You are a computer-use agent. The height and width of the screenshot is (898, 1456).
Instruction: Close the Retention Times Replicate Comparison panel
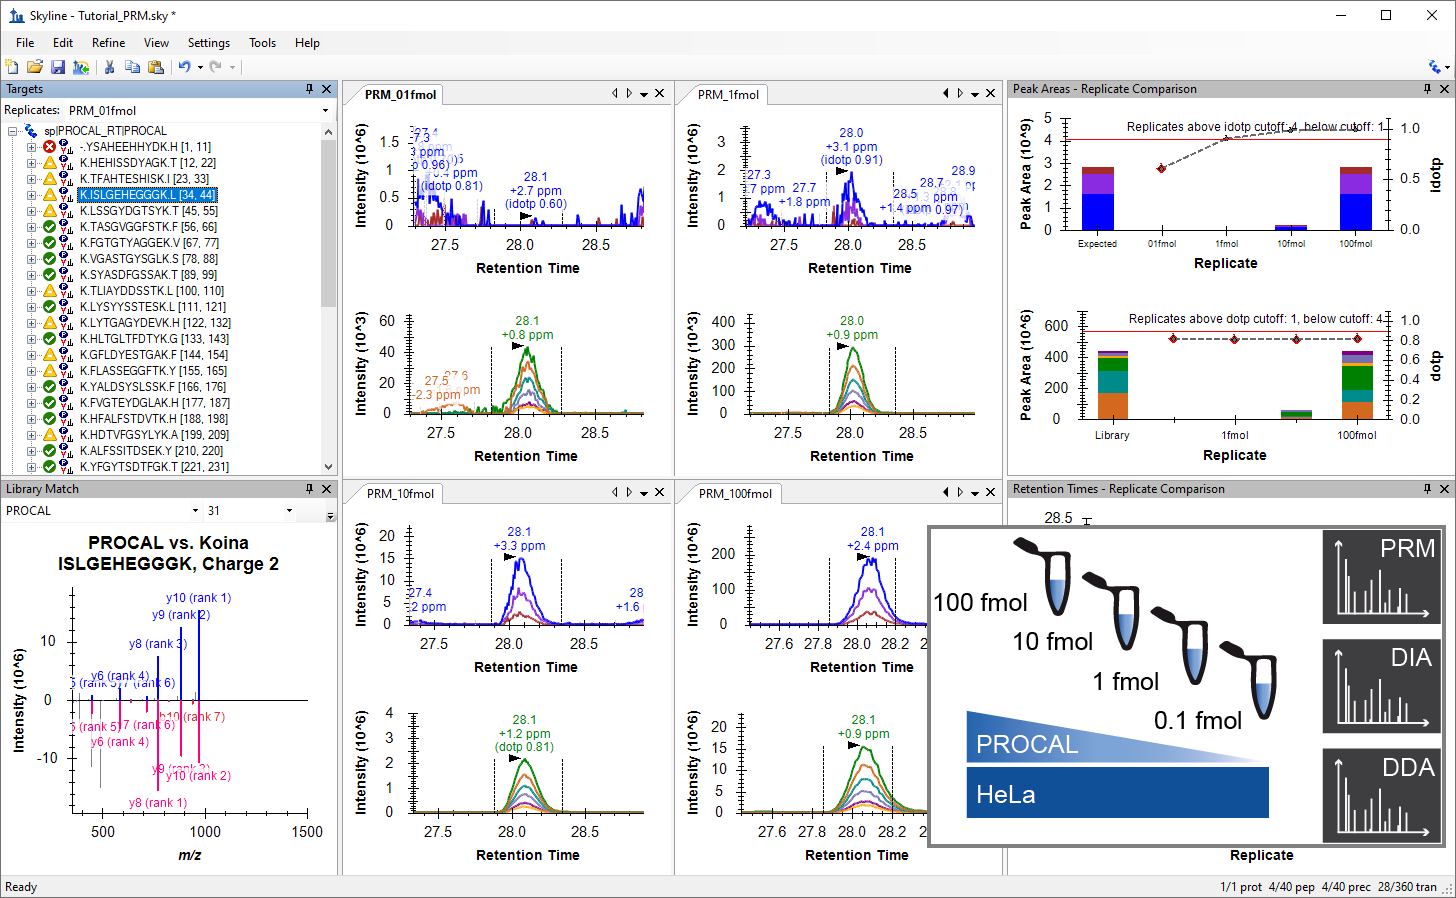(x=1444, y=489)
